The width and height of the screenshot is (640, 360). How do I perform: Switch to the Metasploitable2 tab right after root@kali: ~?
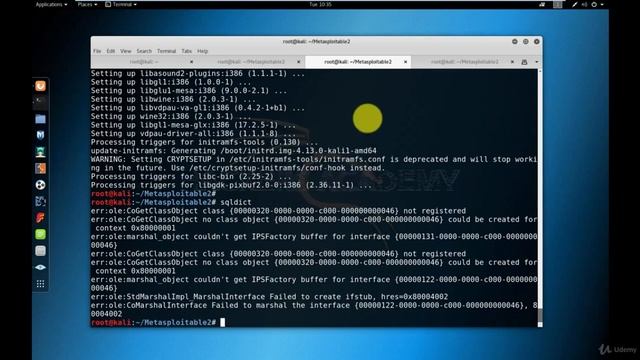coord(251,62)
